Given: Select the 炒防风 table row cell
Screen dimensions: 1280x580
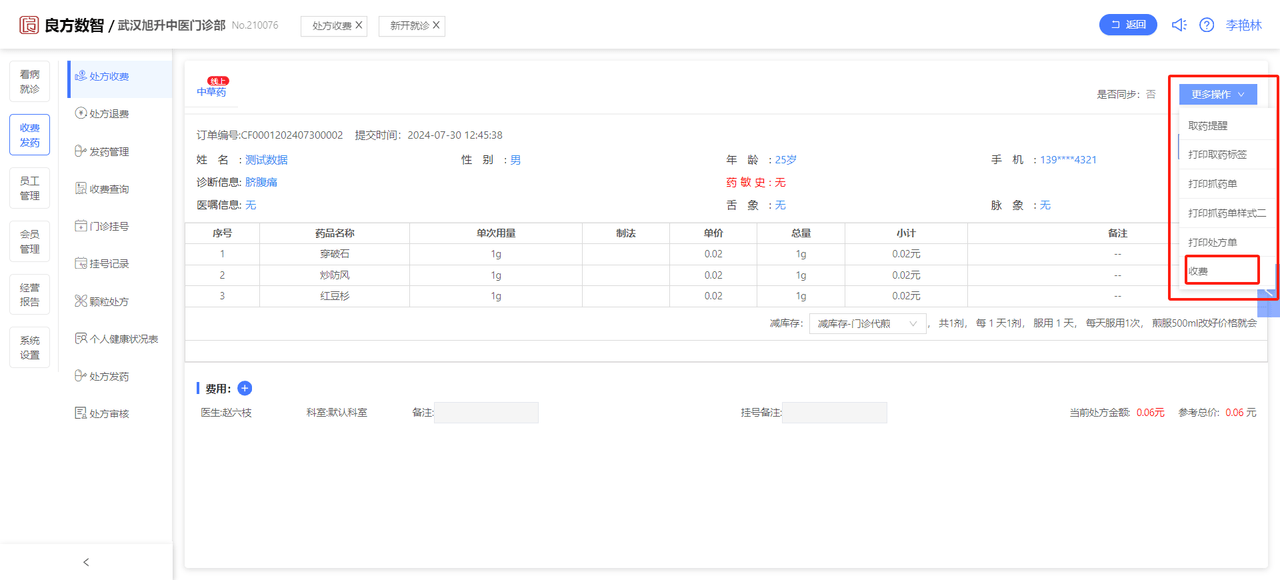Looking at the screenshot, I should (334, 275).
